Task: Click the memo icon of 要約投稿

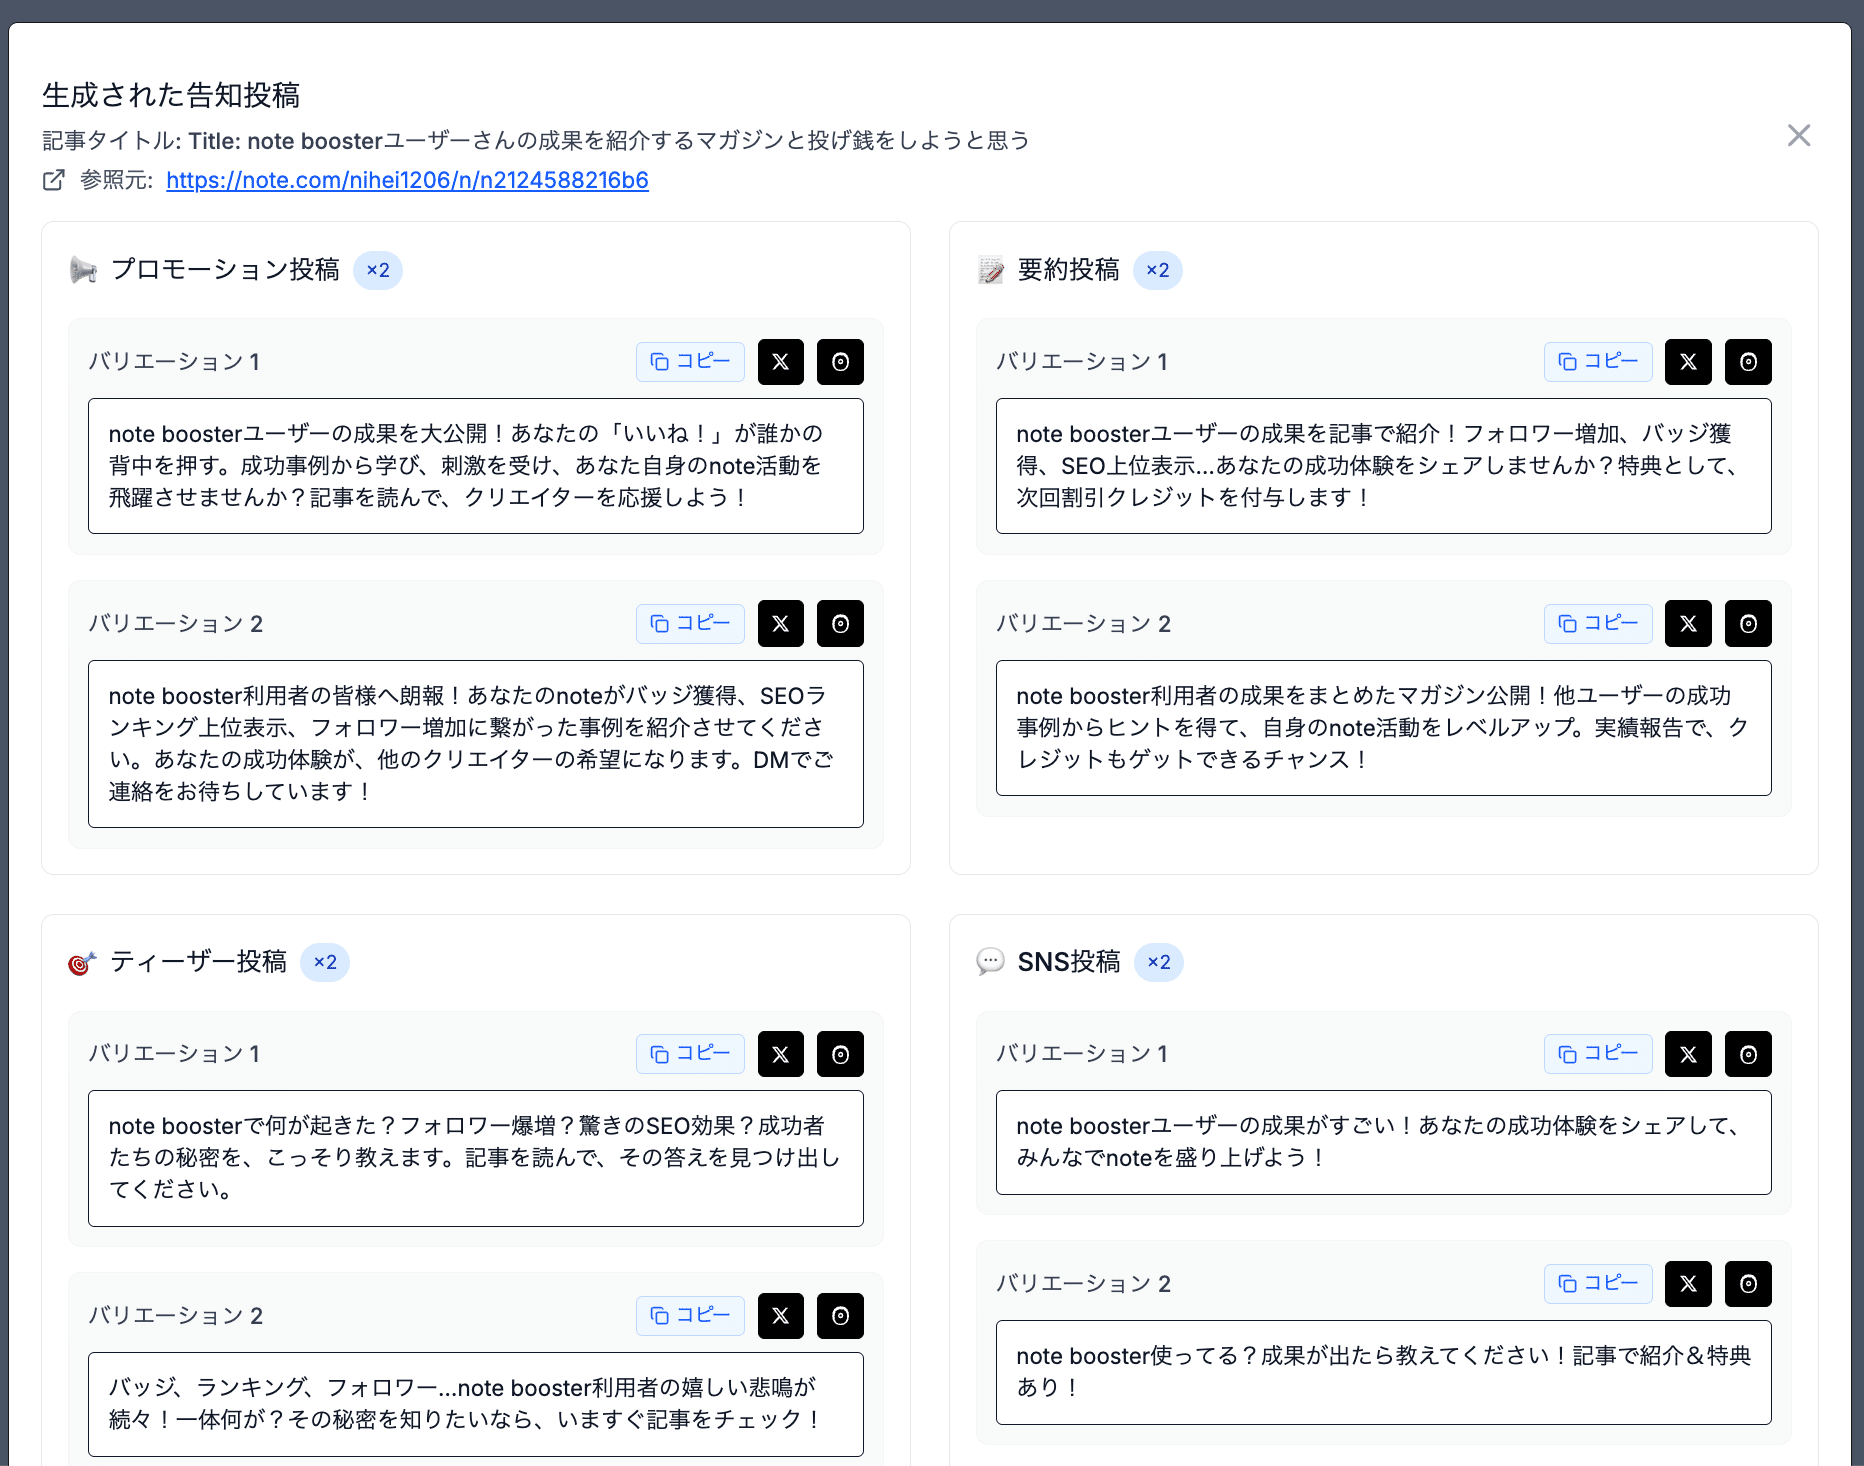Action: pyautogui.click(x=991, y=270)
